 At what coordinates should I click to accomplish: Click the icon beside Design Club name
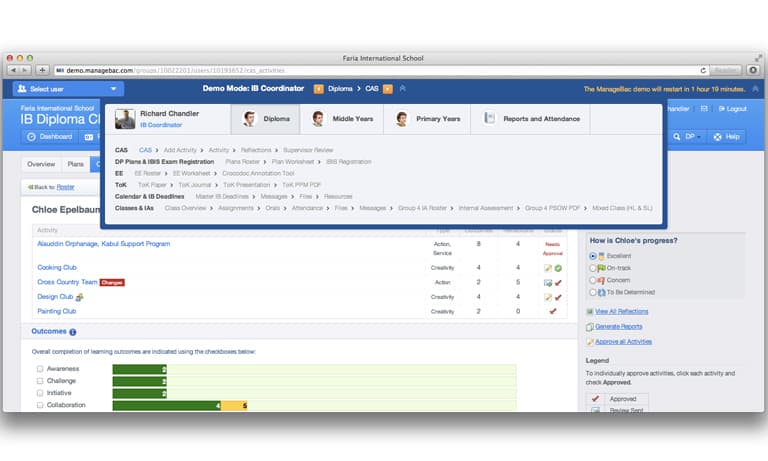[79, 297]
